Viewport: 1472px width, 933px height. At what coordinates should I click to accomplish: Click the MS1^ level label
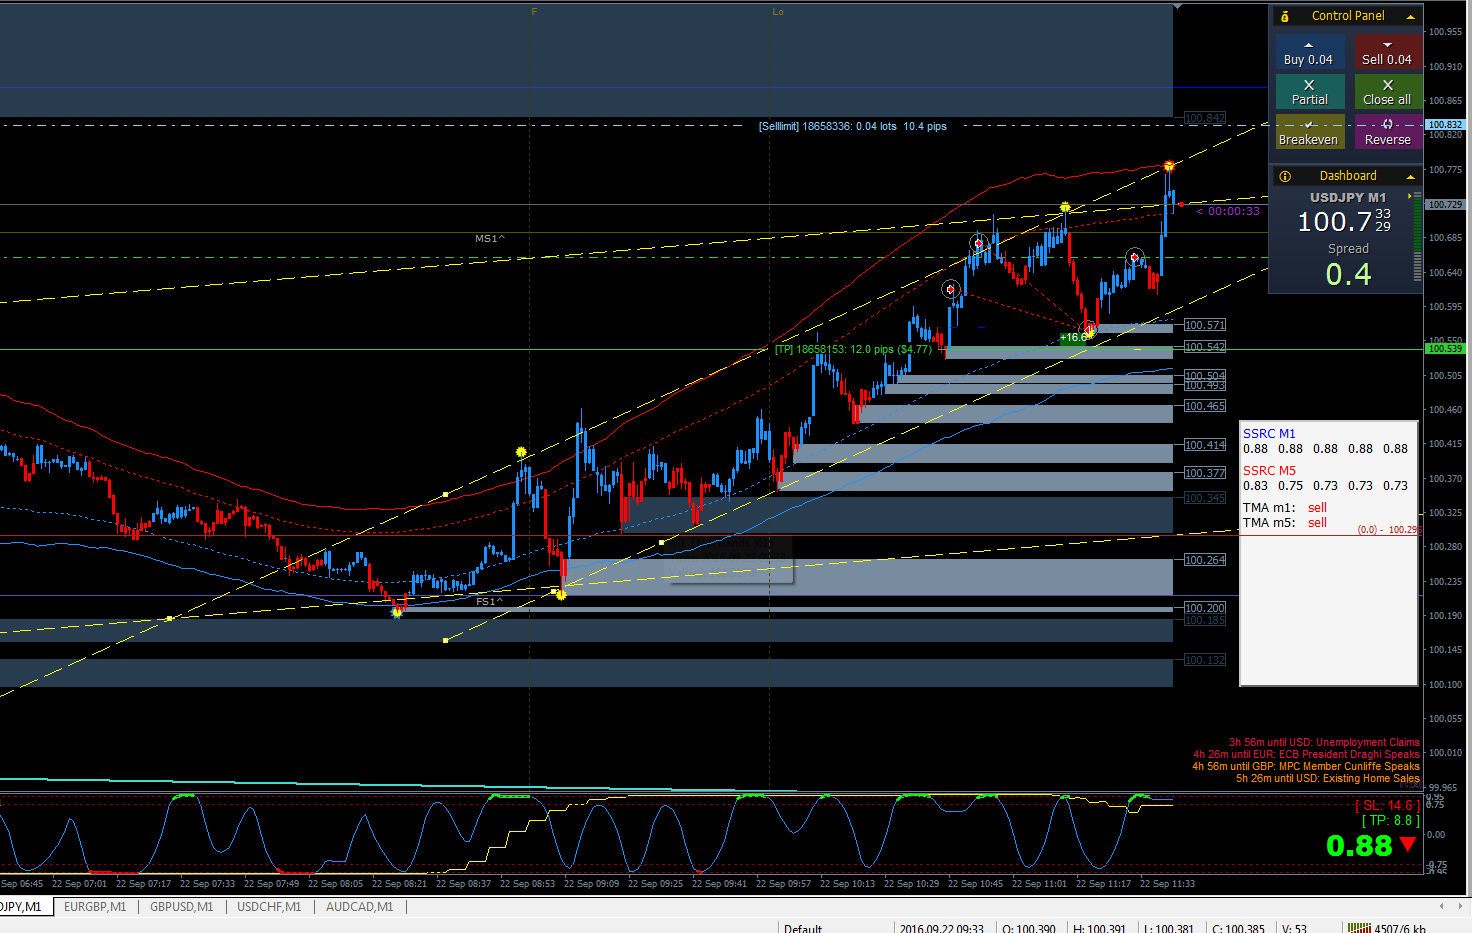pyautogui.click(x=490, y=239)
